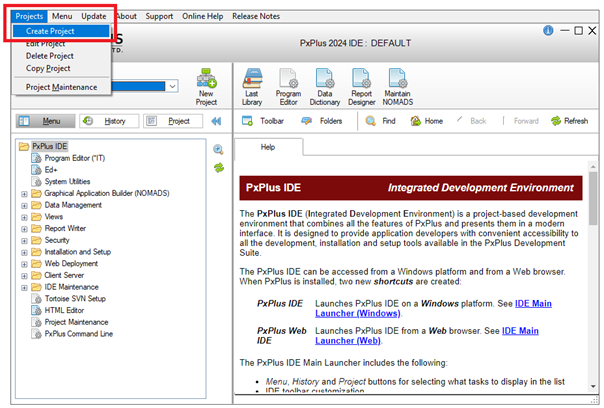604x408 pixels.
Task: Open the Last Library tool
Action: tap(253, 84)
